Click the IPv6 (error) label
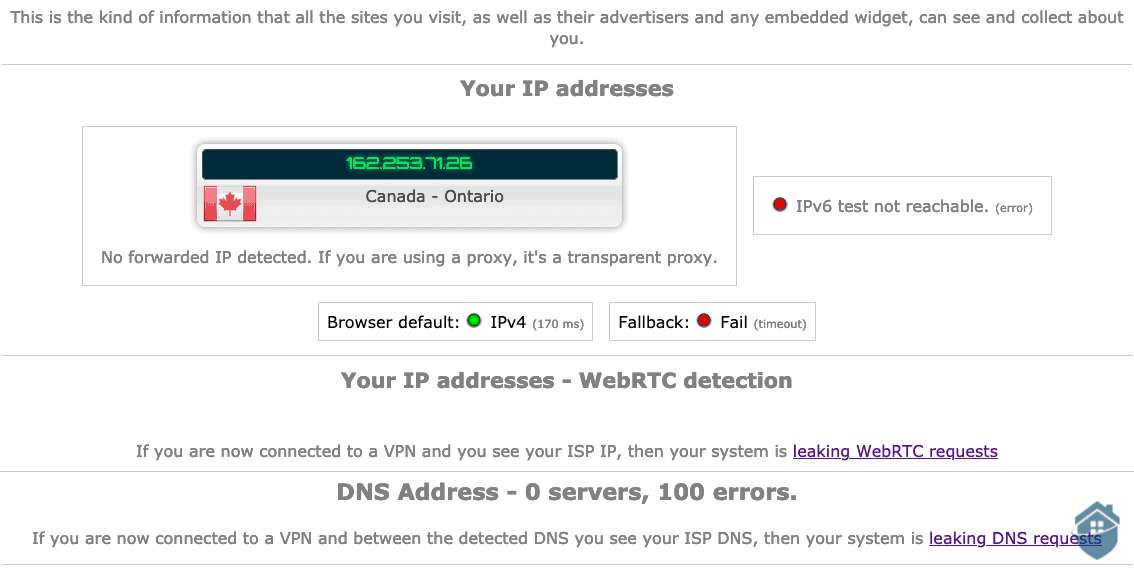The width and height of the screenshot is (1134, 578). click(x=1013, y=208)
